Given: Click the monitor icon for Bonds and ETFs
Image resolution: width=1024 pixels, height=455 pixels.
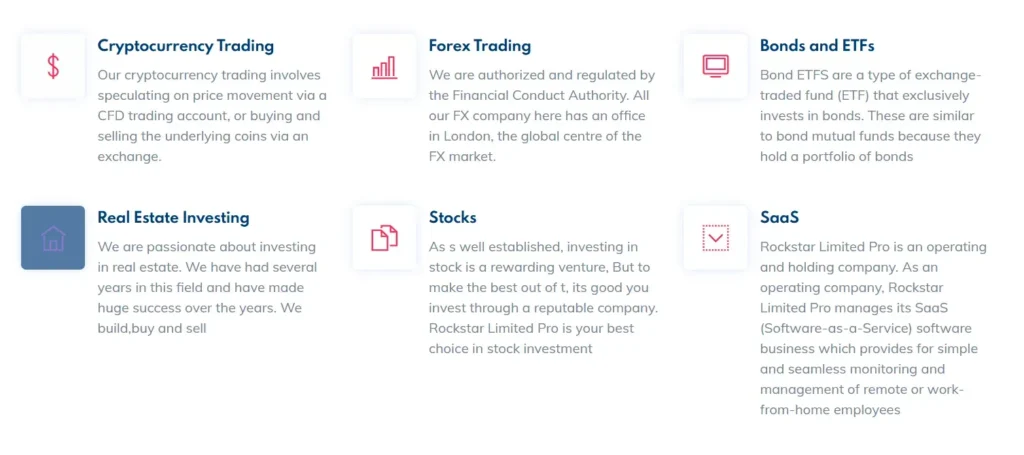Looking at the screenshot, I should pyautogui.click(x=715, y=66).
